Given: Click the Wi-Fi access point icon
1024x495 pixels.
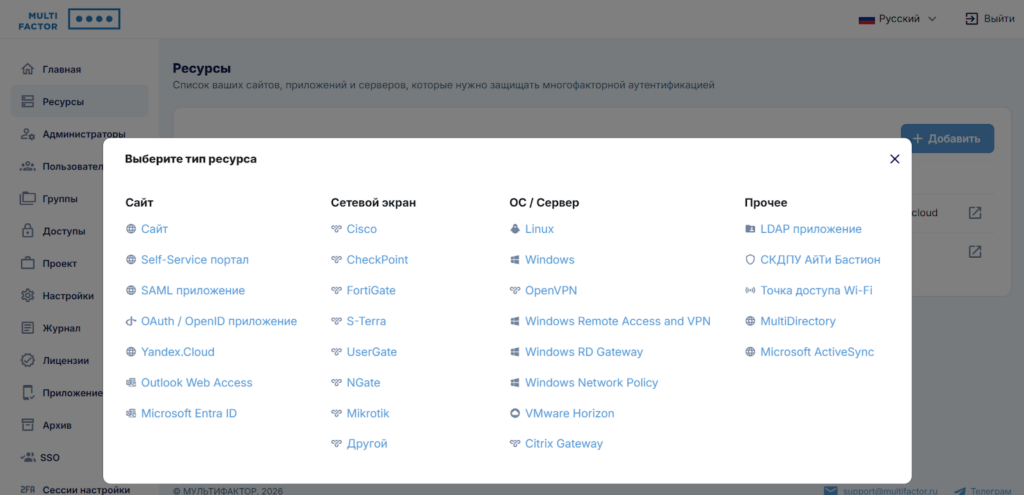Looking at the screenshot, I should pyautogui.click(x=750, y=291).
